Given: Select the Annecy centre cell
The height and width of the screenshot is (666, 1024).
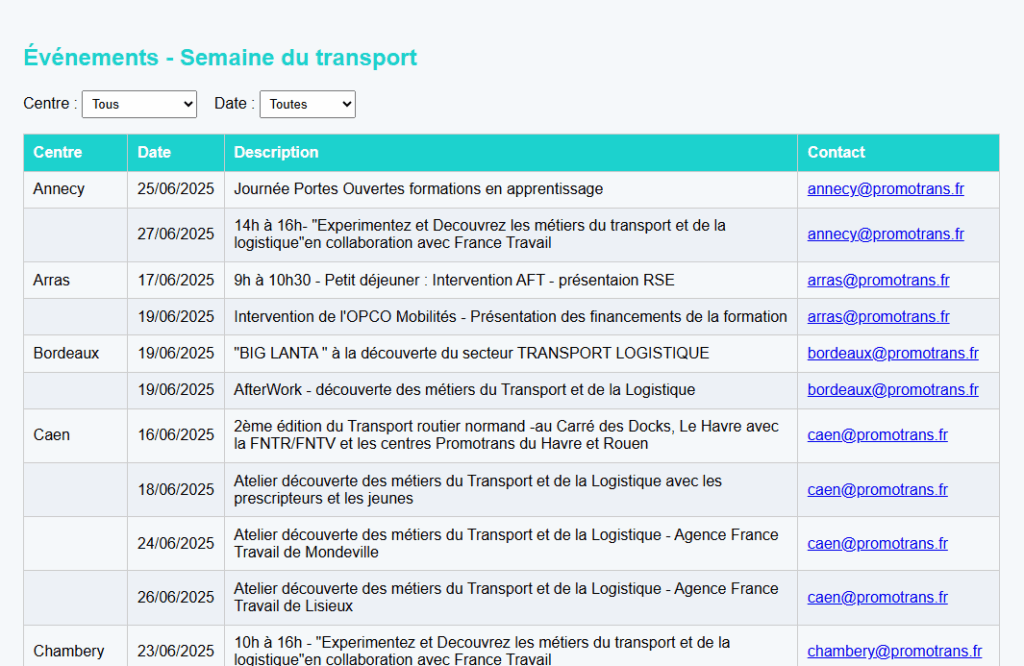Looking at the screenshot, I should tap(76, 189).
